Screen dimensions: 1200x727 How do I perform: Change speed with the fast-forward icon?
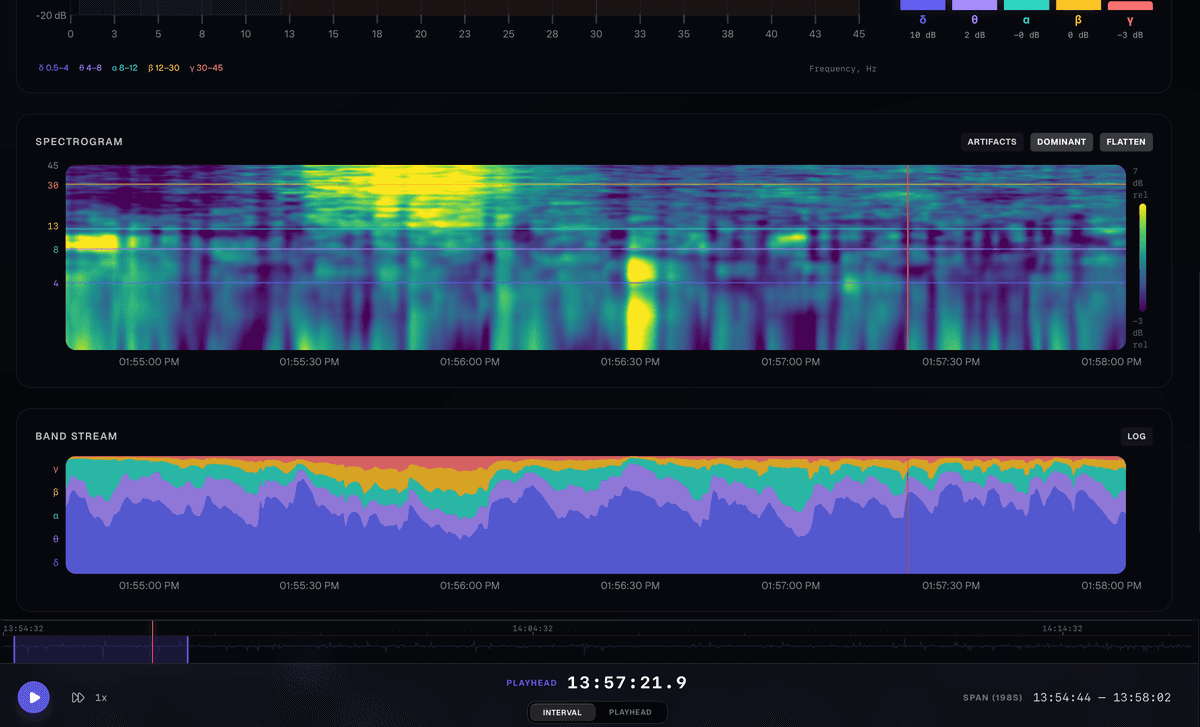click(x=78, y=697)
